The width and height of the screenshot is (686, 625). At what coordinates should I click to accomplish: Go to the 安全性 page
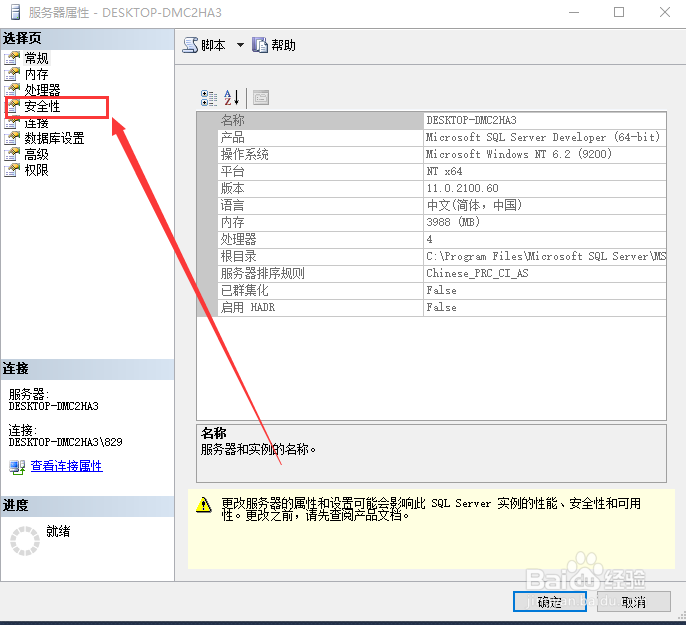42,106
